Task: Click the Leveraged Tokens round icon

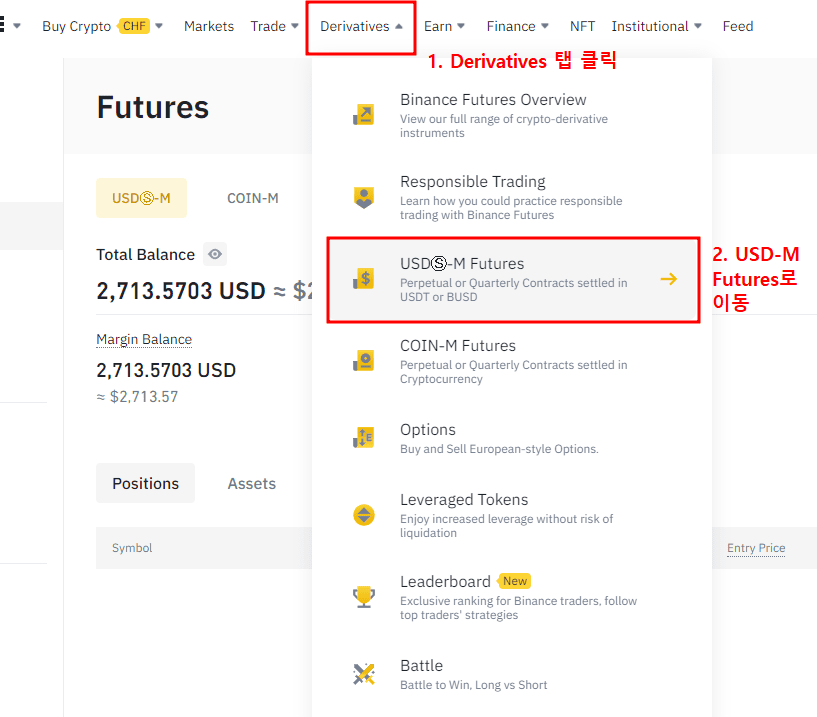Action: (x=364, y=515)
